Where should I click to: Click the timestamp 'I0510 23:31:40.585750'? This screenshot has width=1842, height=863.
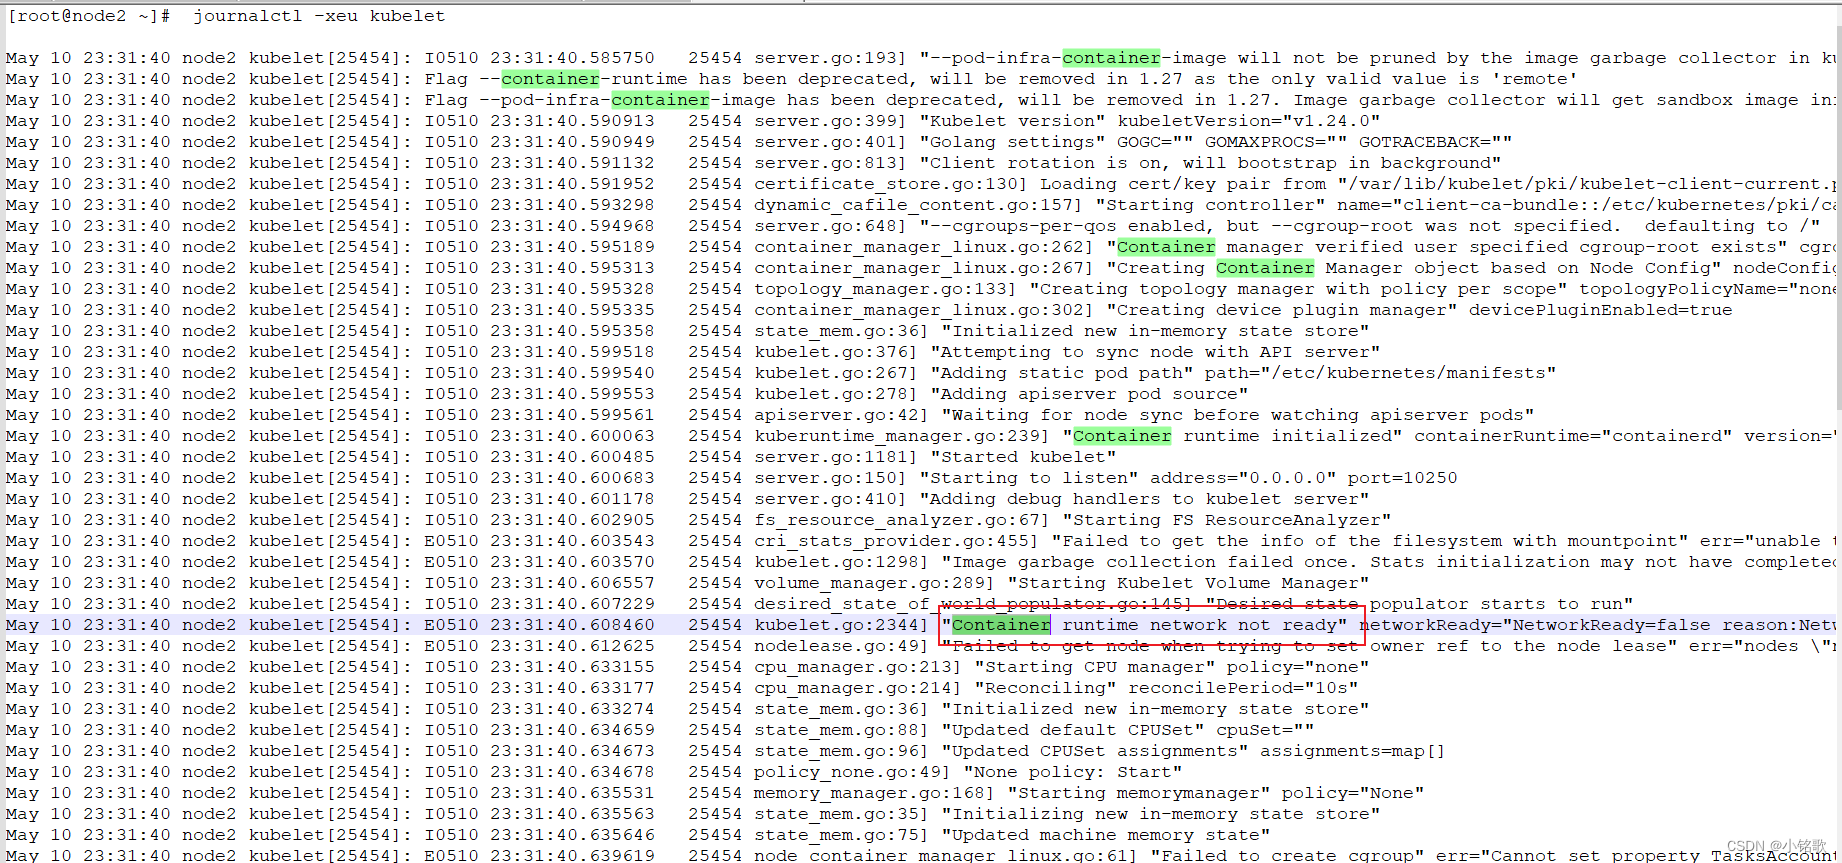pyautogui.click(x=539, y=58)
